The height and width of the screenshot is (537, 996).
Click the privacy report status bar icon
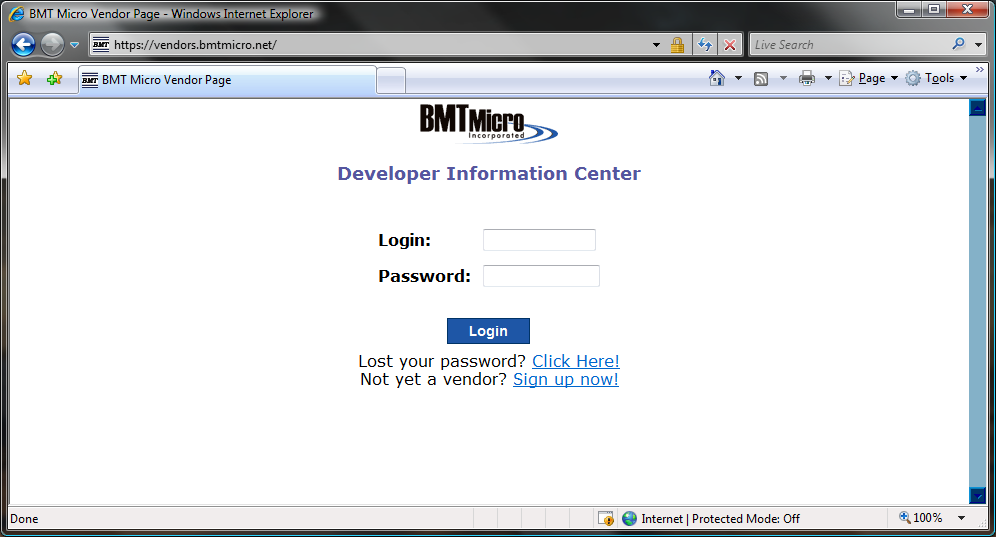click(605, 519)
